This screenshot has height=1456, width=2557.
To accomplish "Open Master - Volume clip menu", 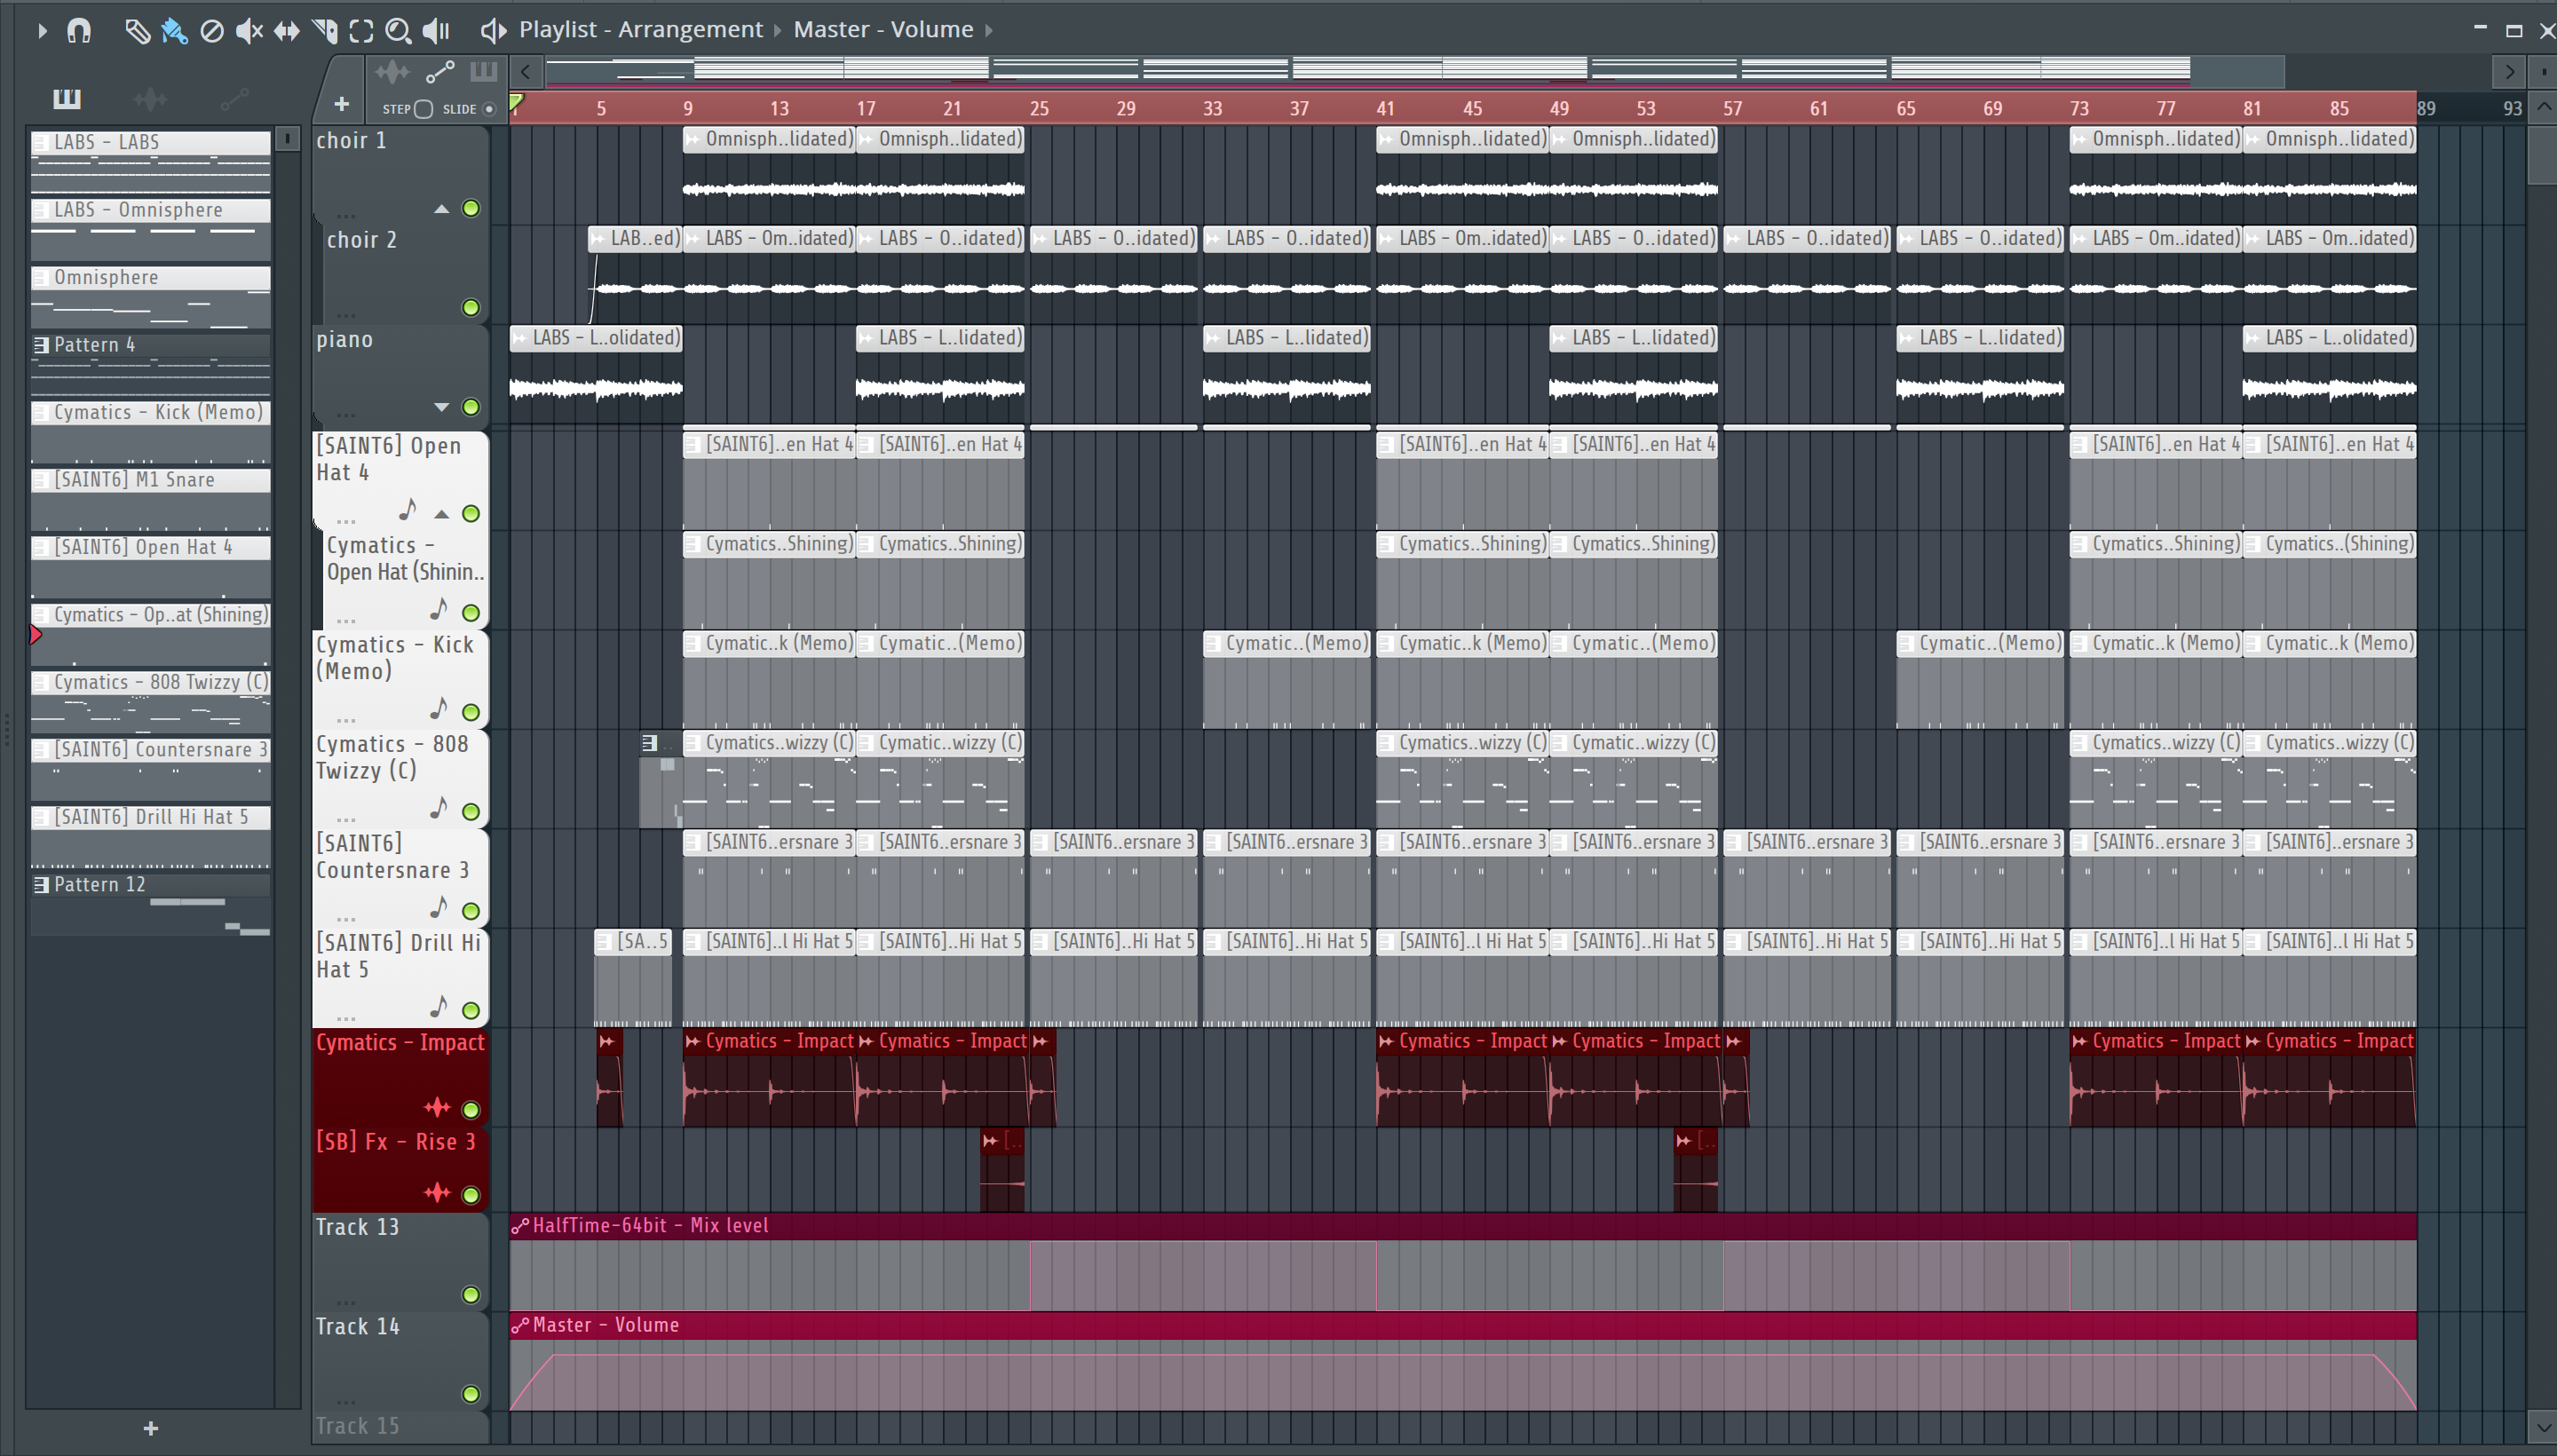I will coord(883,30).
